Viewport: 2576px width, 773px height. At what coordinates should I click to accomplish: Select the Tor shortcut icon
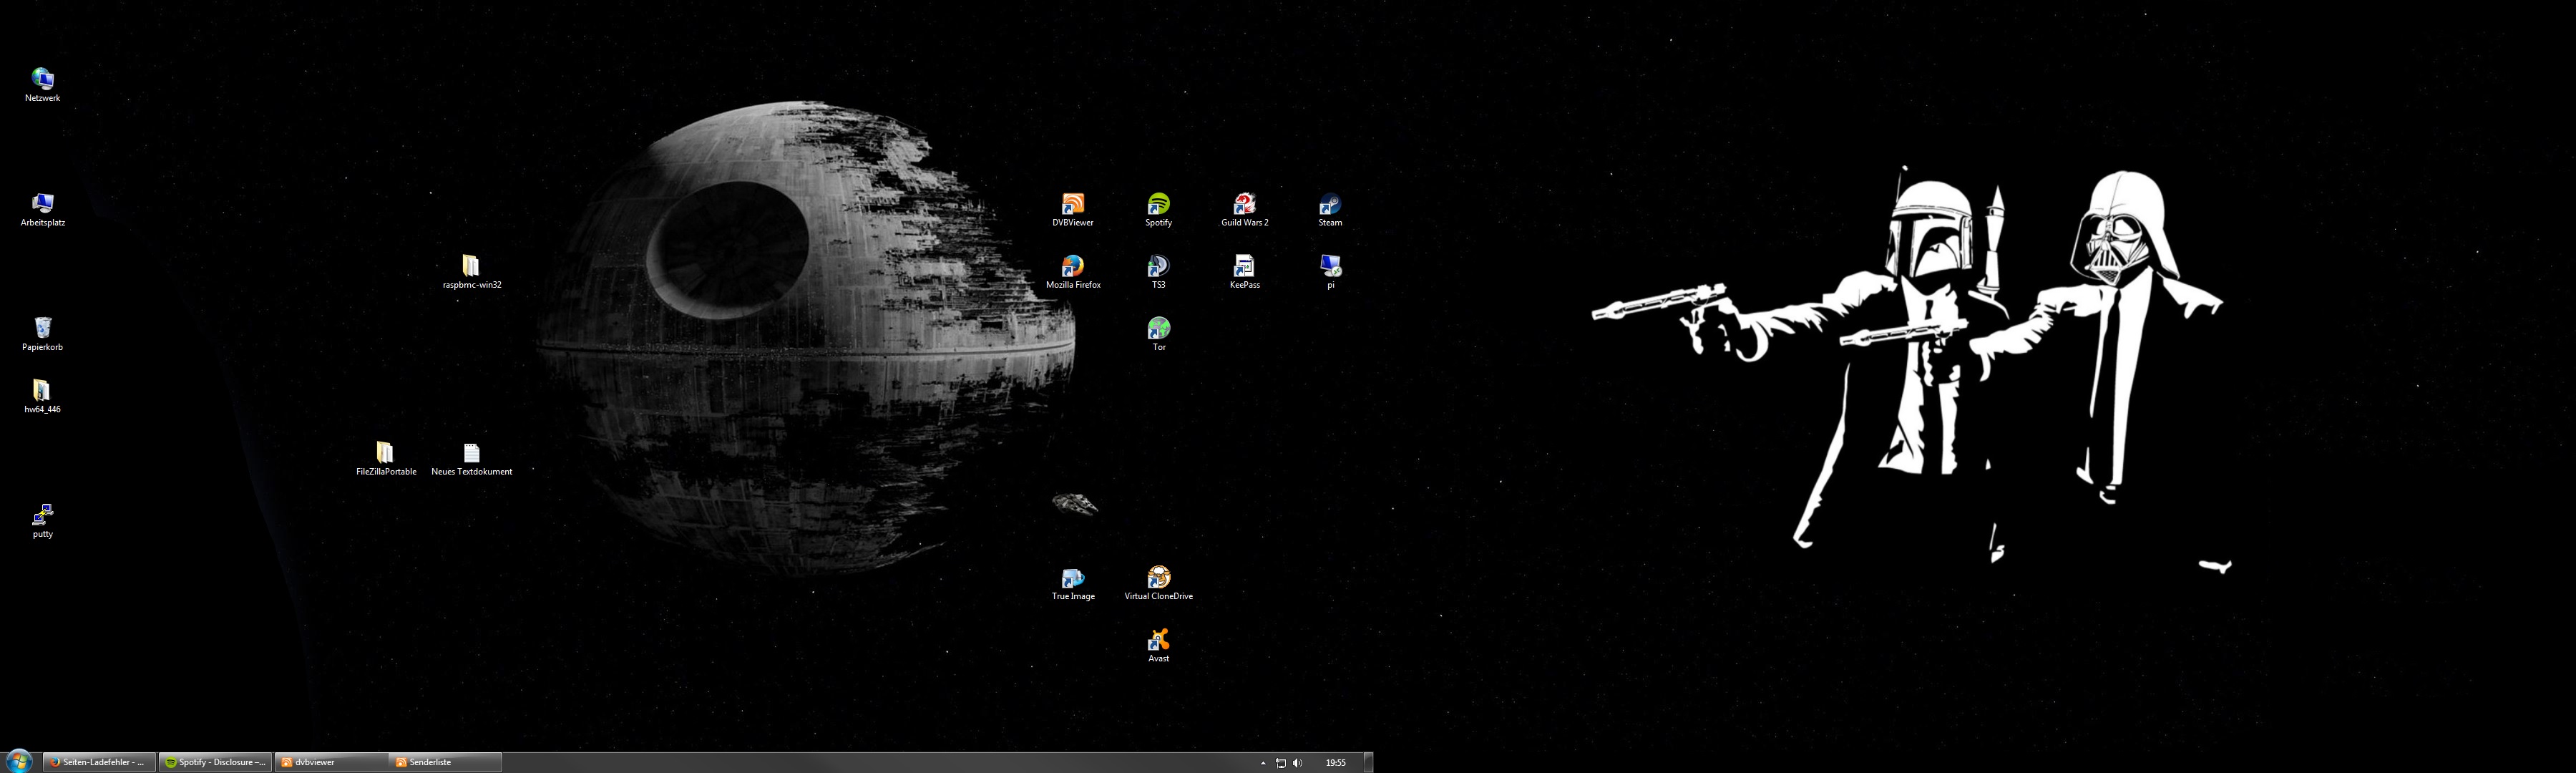pos(1158,329)
